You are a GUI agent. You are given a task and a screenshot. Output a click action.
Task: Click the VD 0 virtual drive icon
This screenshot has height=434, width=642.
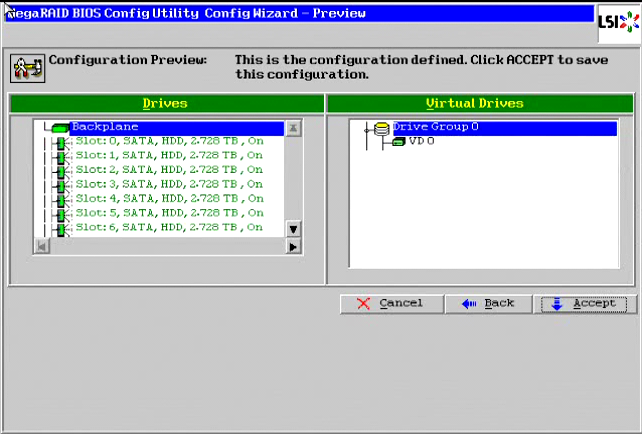(x=399, y=142)
